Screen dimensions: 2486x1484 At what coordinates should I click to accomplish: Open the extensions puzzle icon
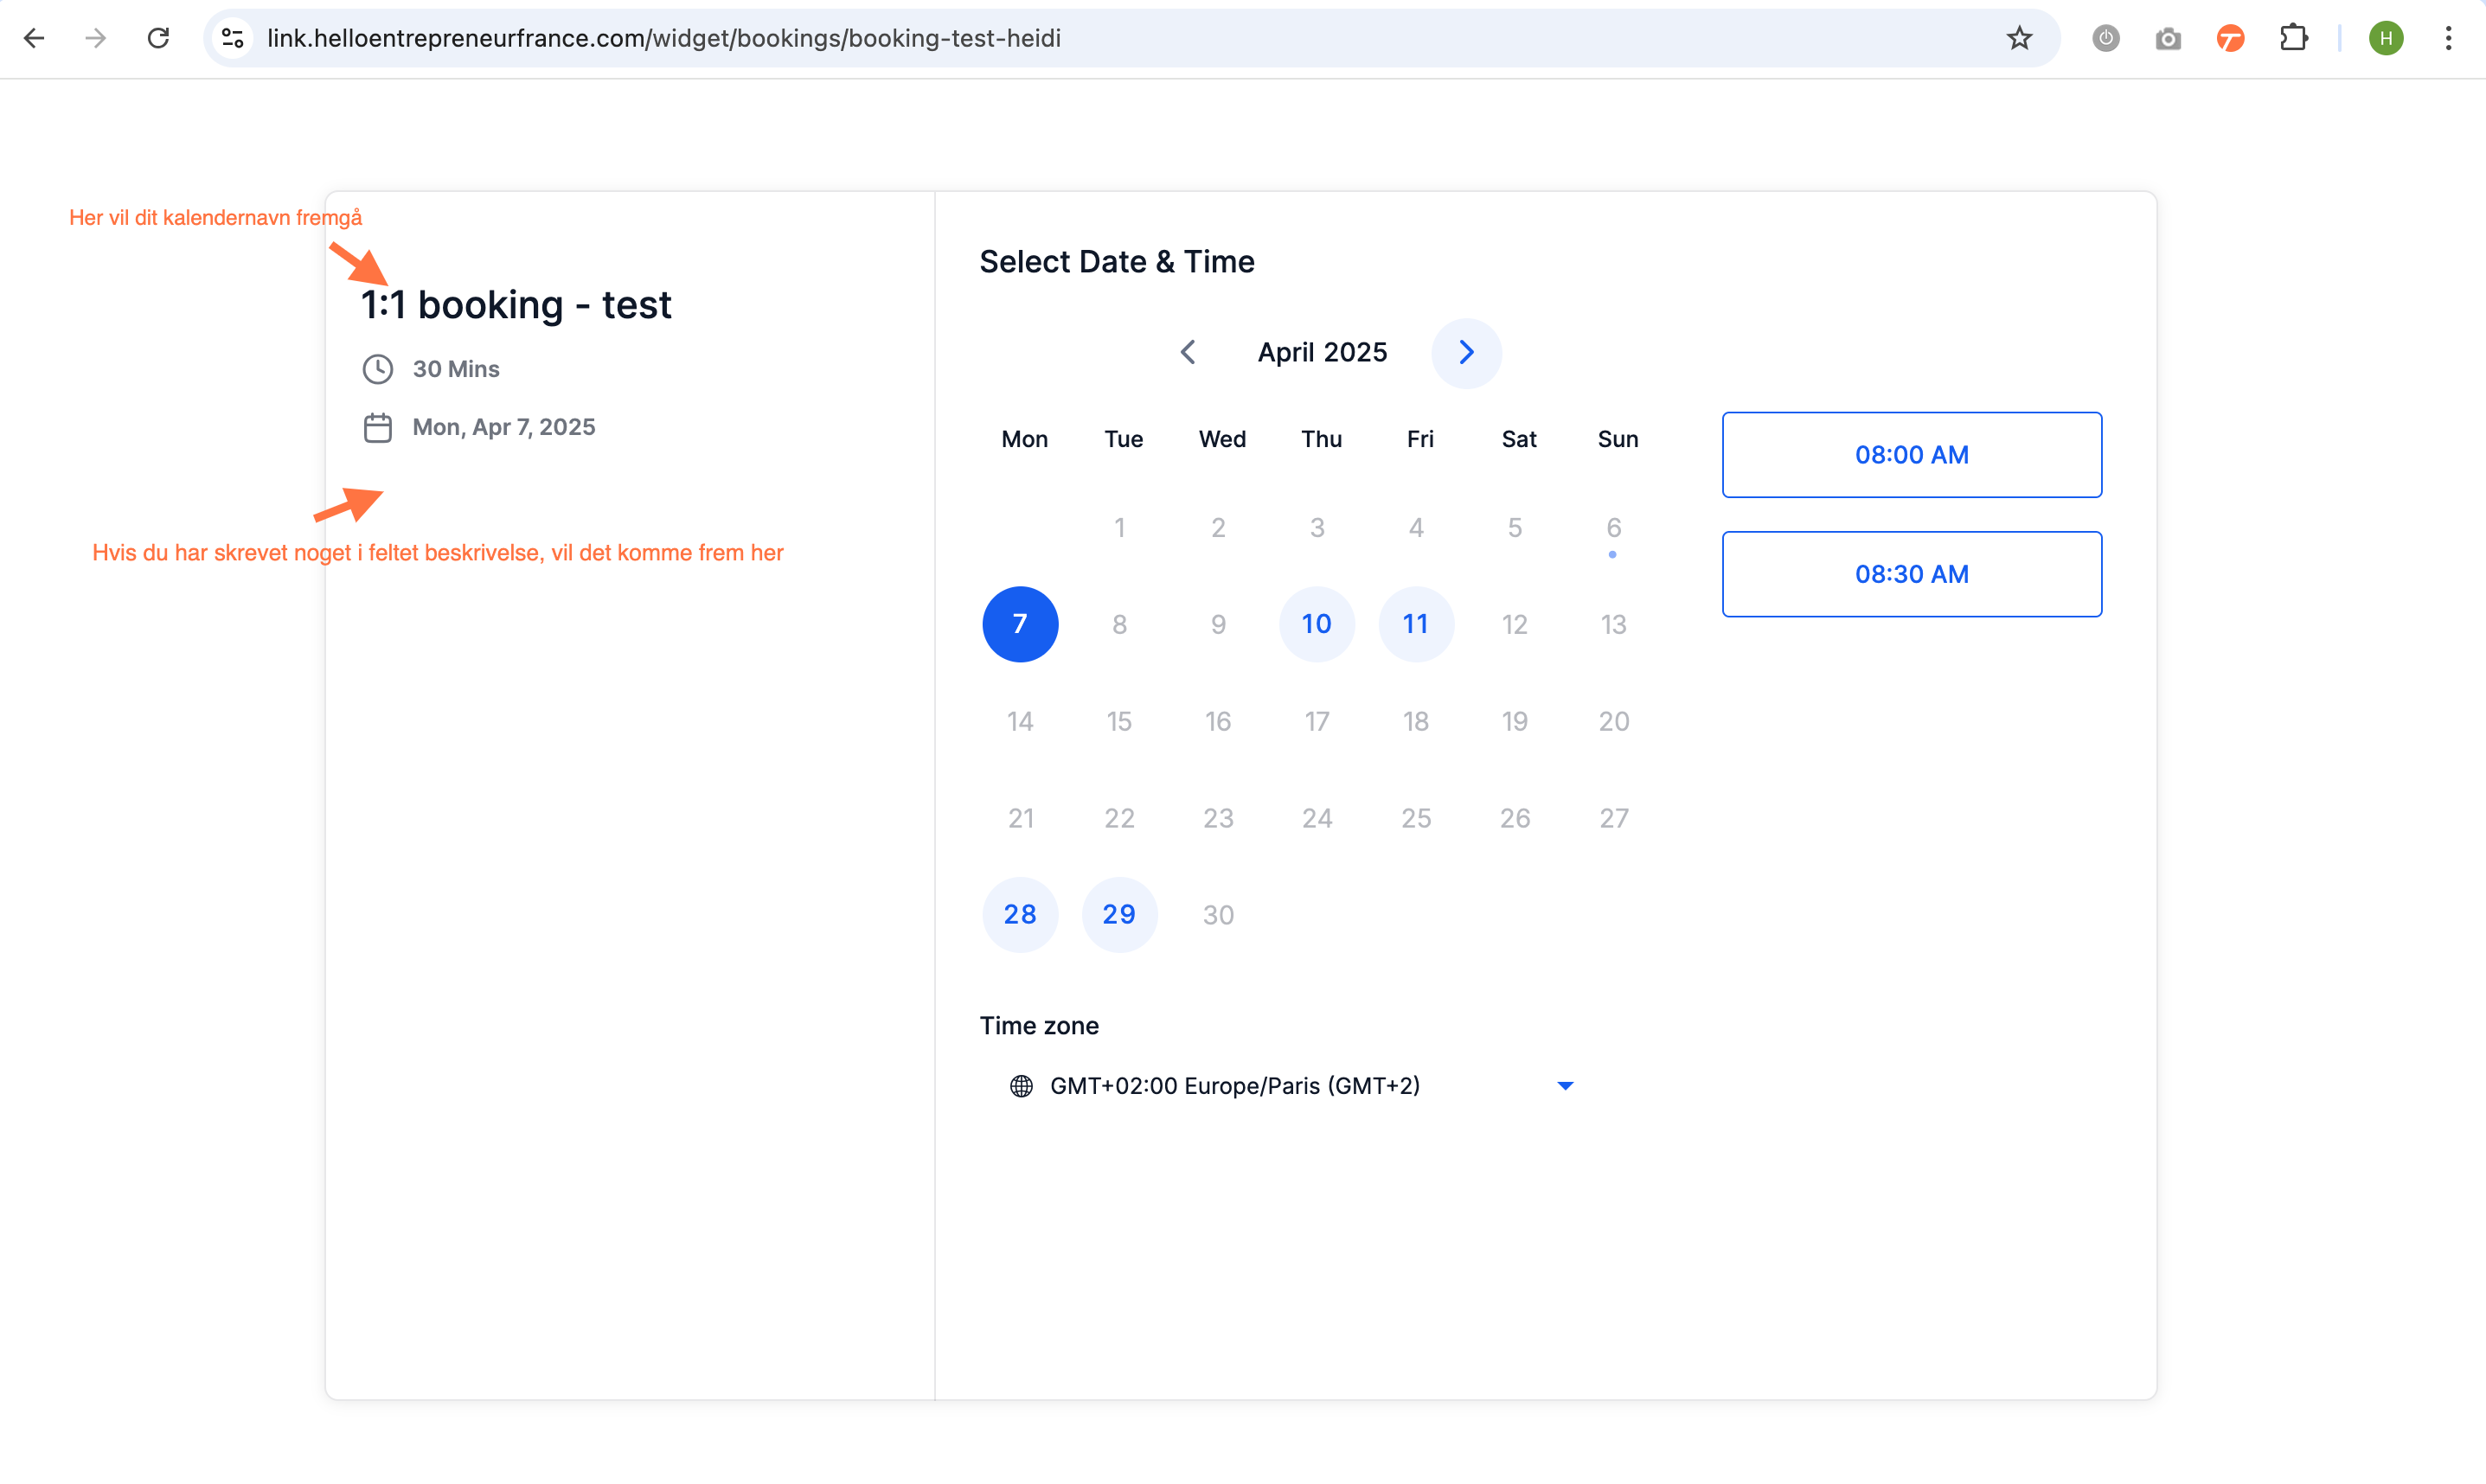2293,38
